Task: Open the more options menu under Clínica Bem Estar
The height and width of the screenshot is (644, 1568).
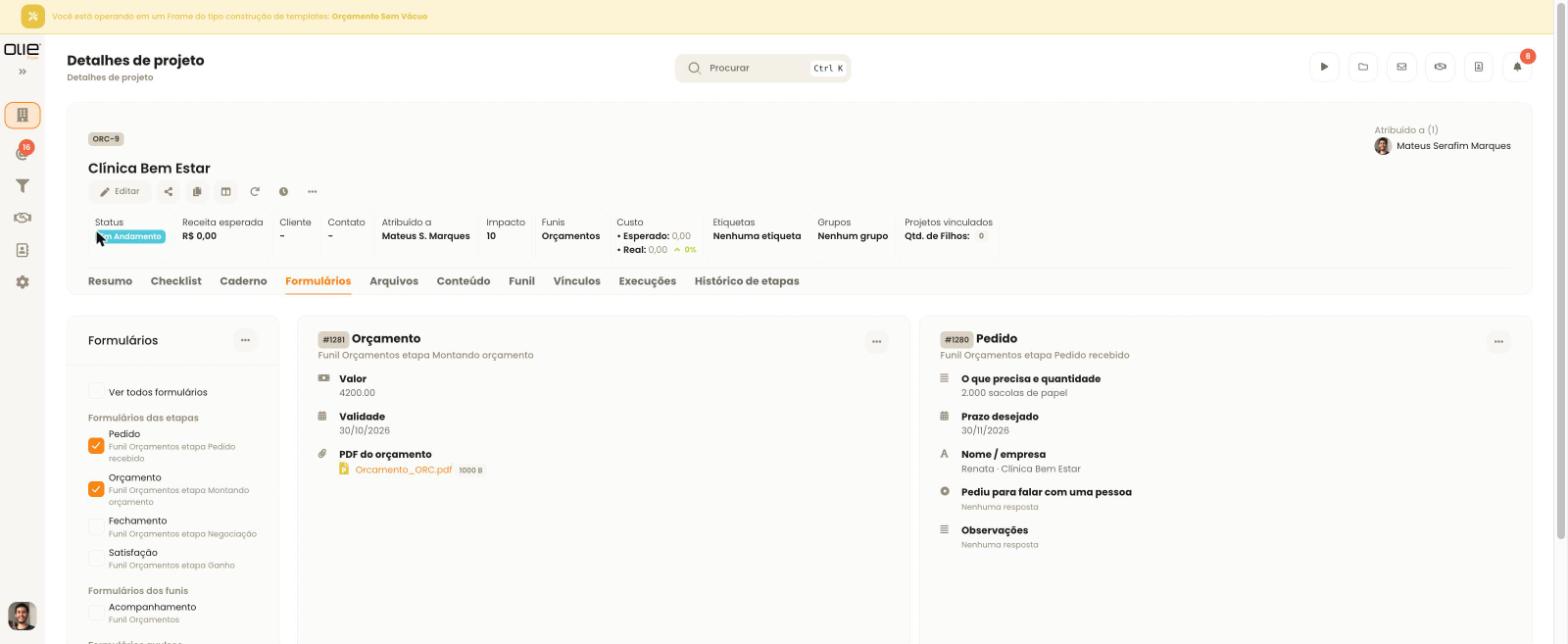Action: coord(312,192)
